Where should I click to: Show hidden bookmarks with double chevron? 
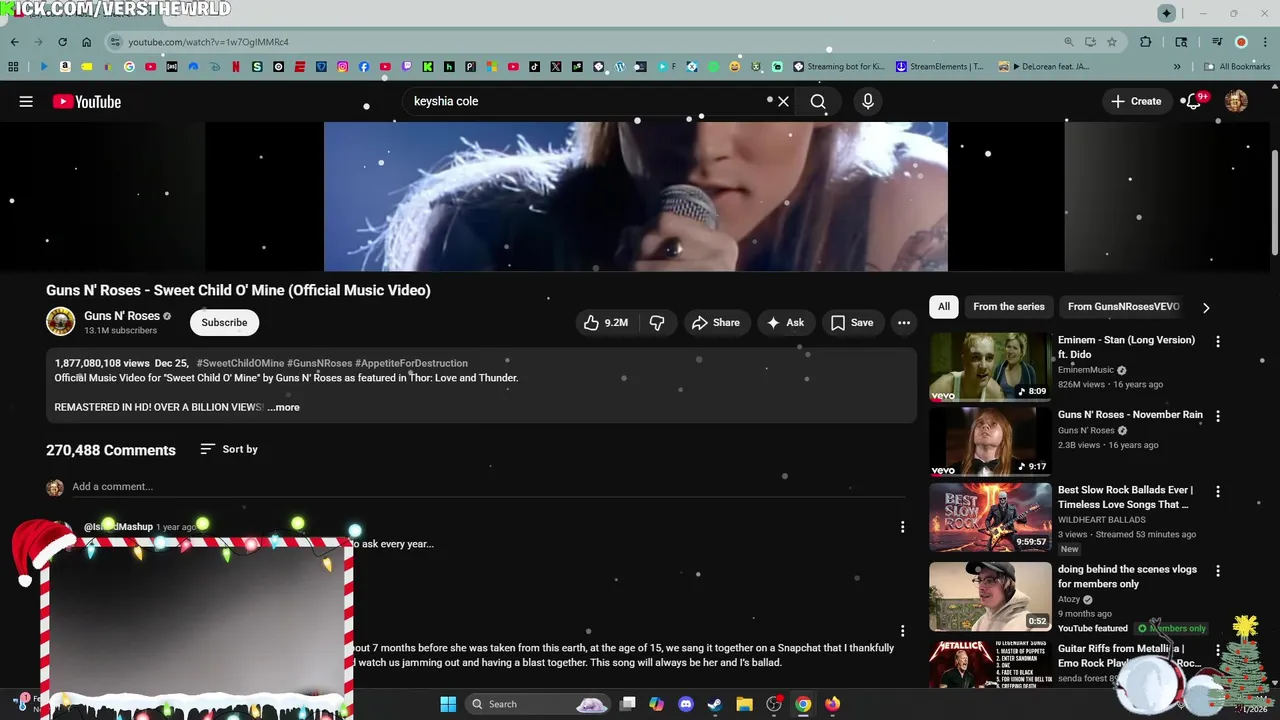1177,67
